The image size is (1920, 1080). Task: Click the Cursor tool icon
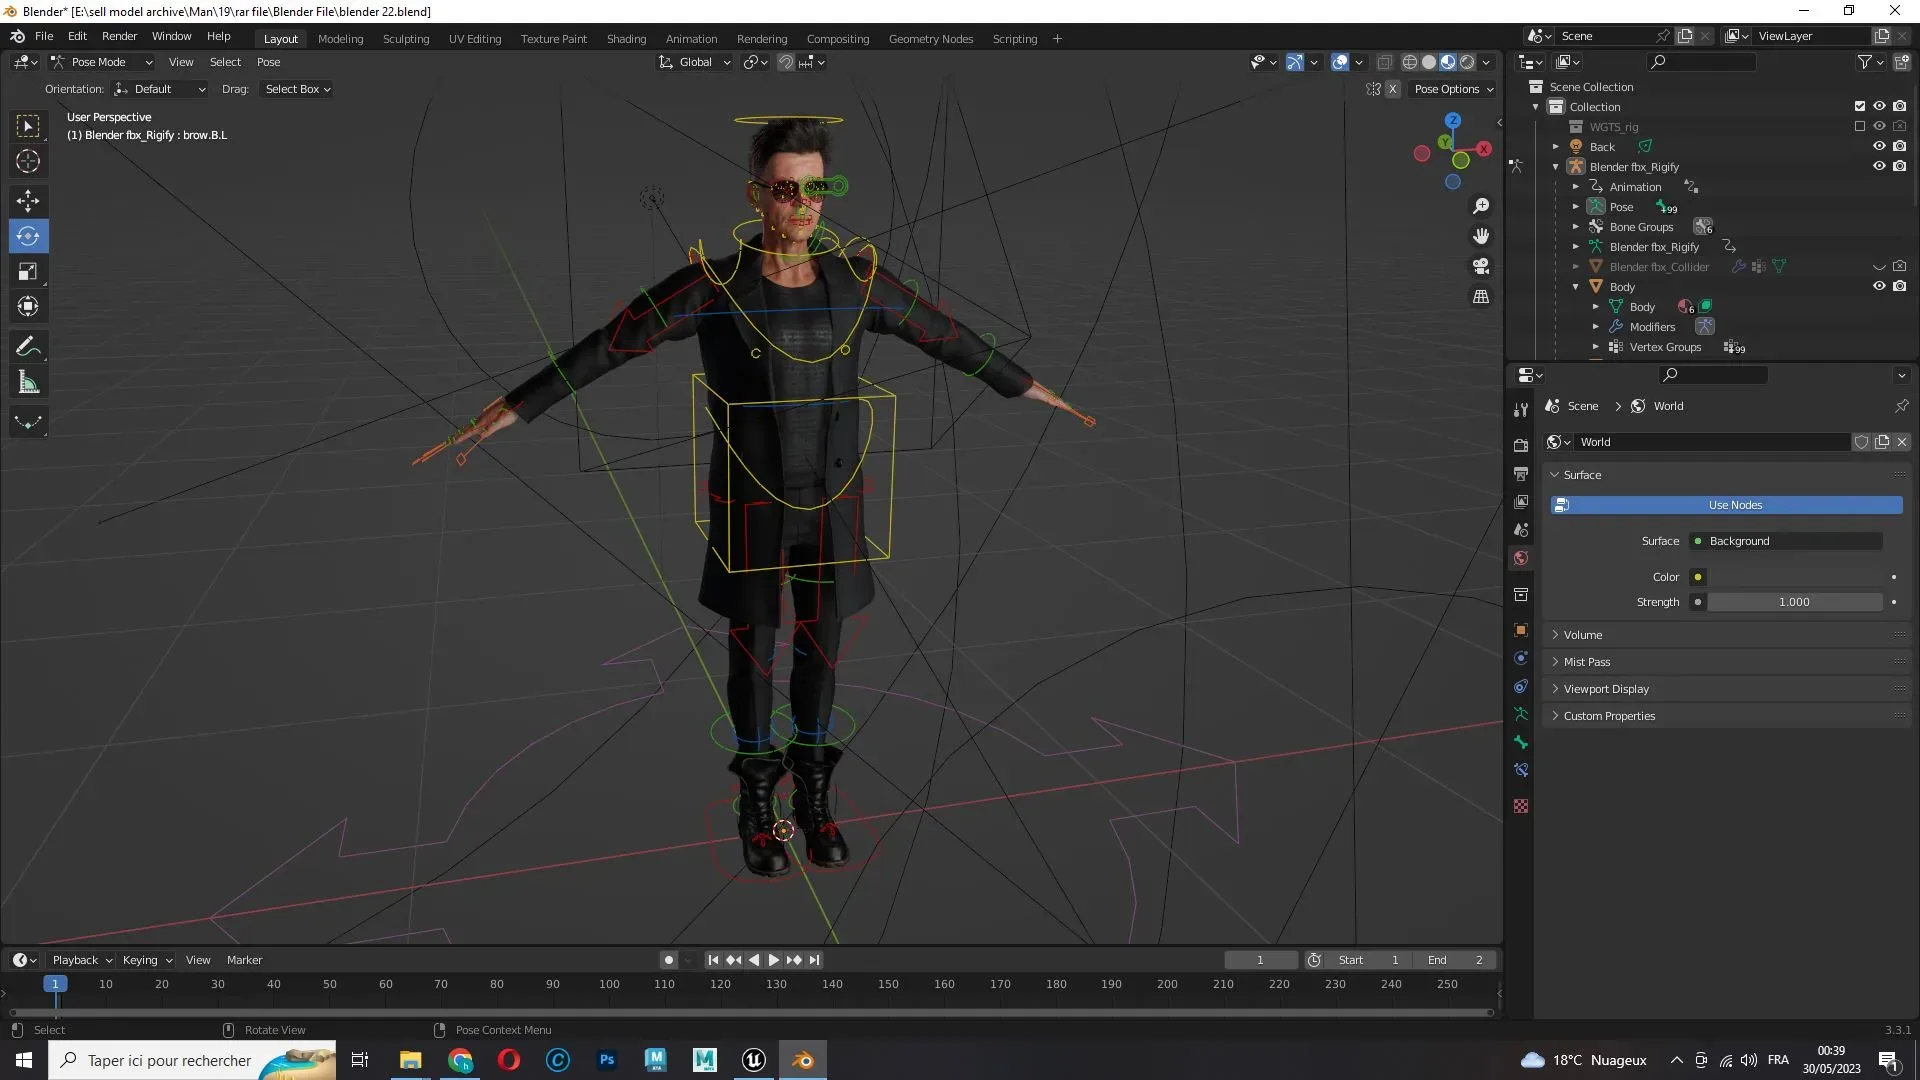(x=28, y=161)
